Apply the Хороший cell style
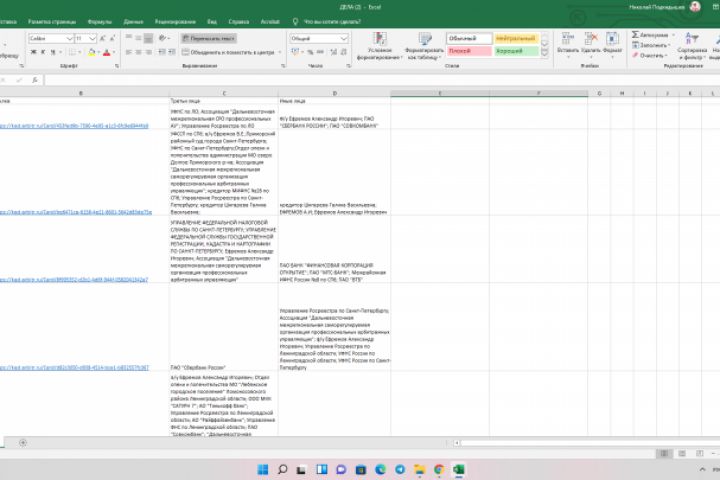This screenshot has width=720, height=480. (516, 51)
